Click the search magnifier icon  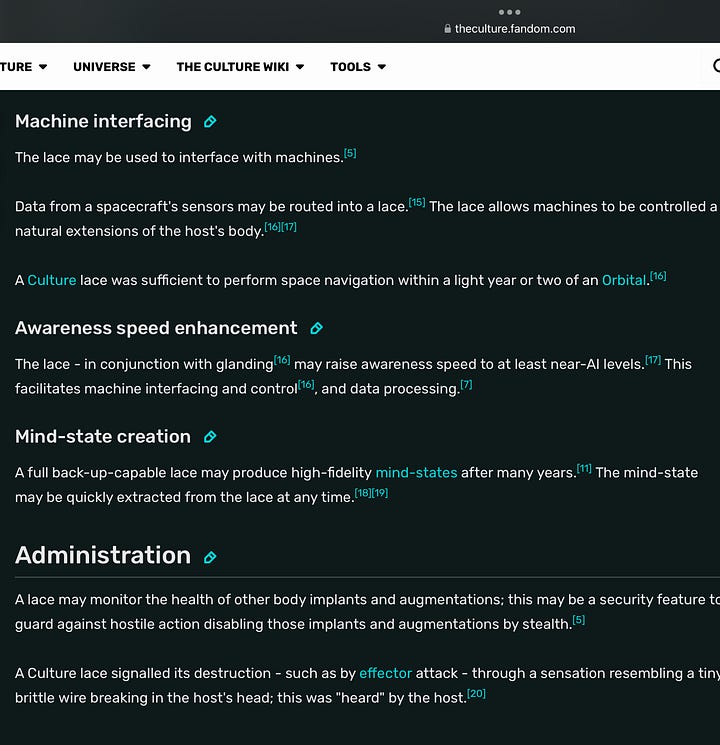pyautogui.click(x=716, y=66)
